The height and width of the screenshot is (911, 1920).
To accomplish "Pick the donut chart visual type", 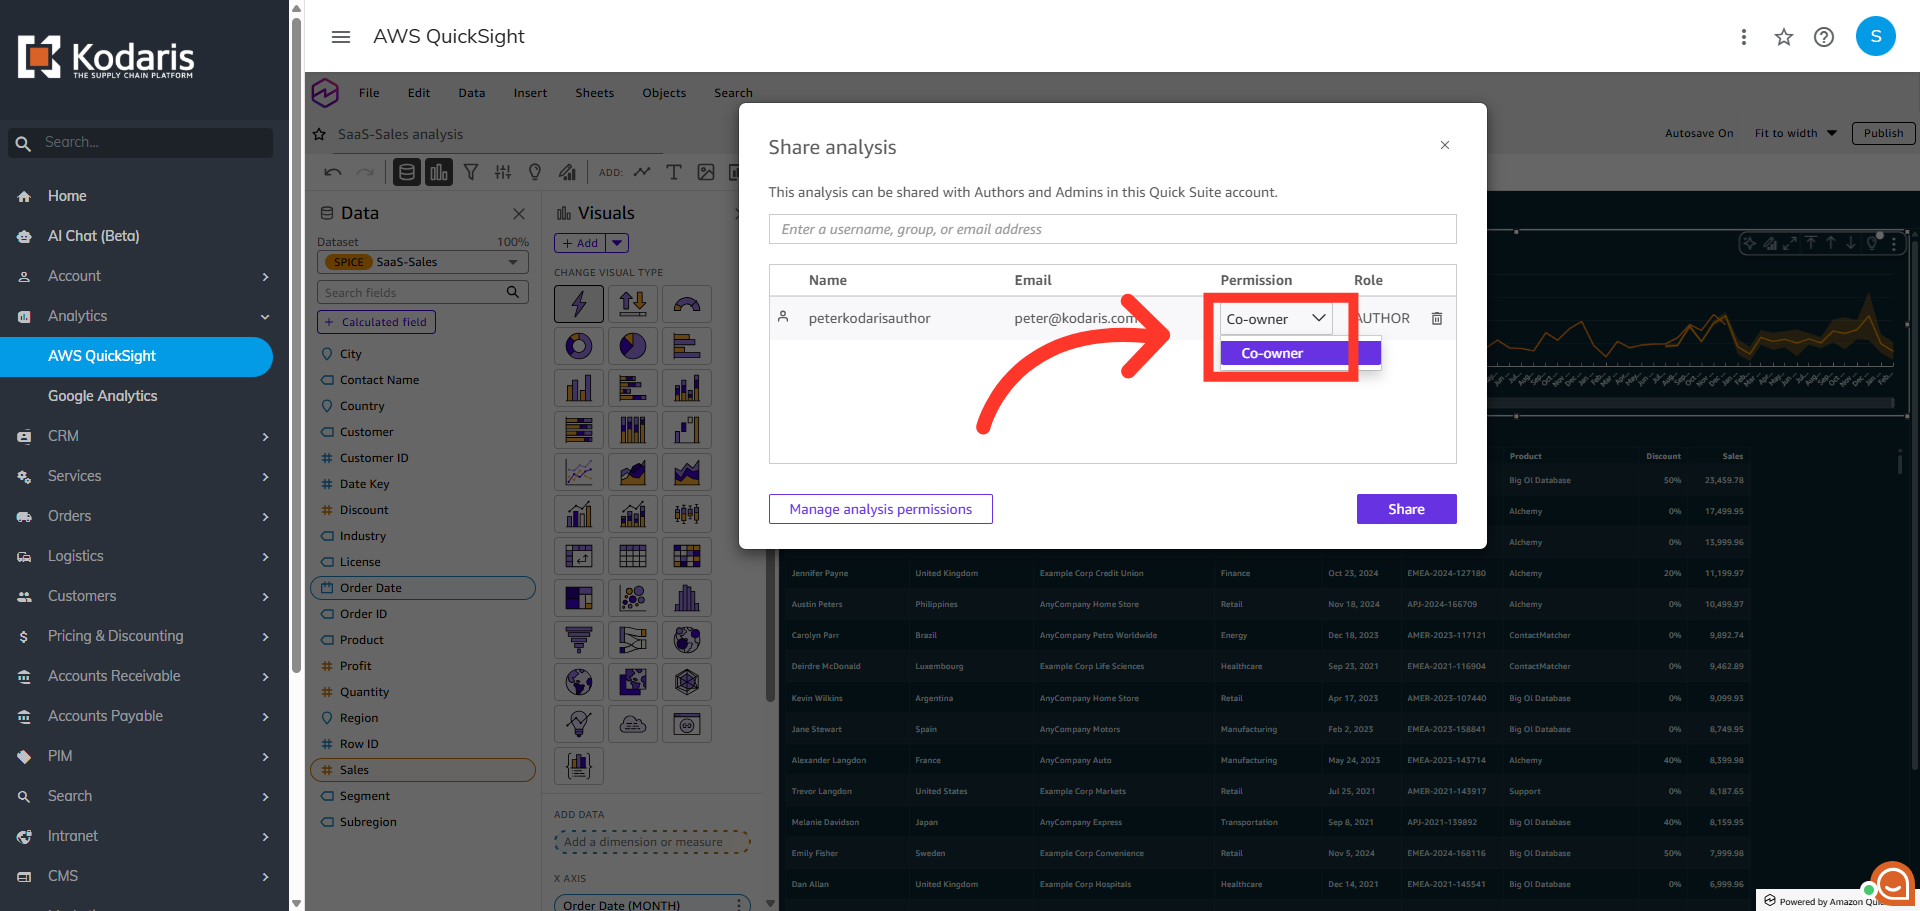I will click(x=579, y=346).
